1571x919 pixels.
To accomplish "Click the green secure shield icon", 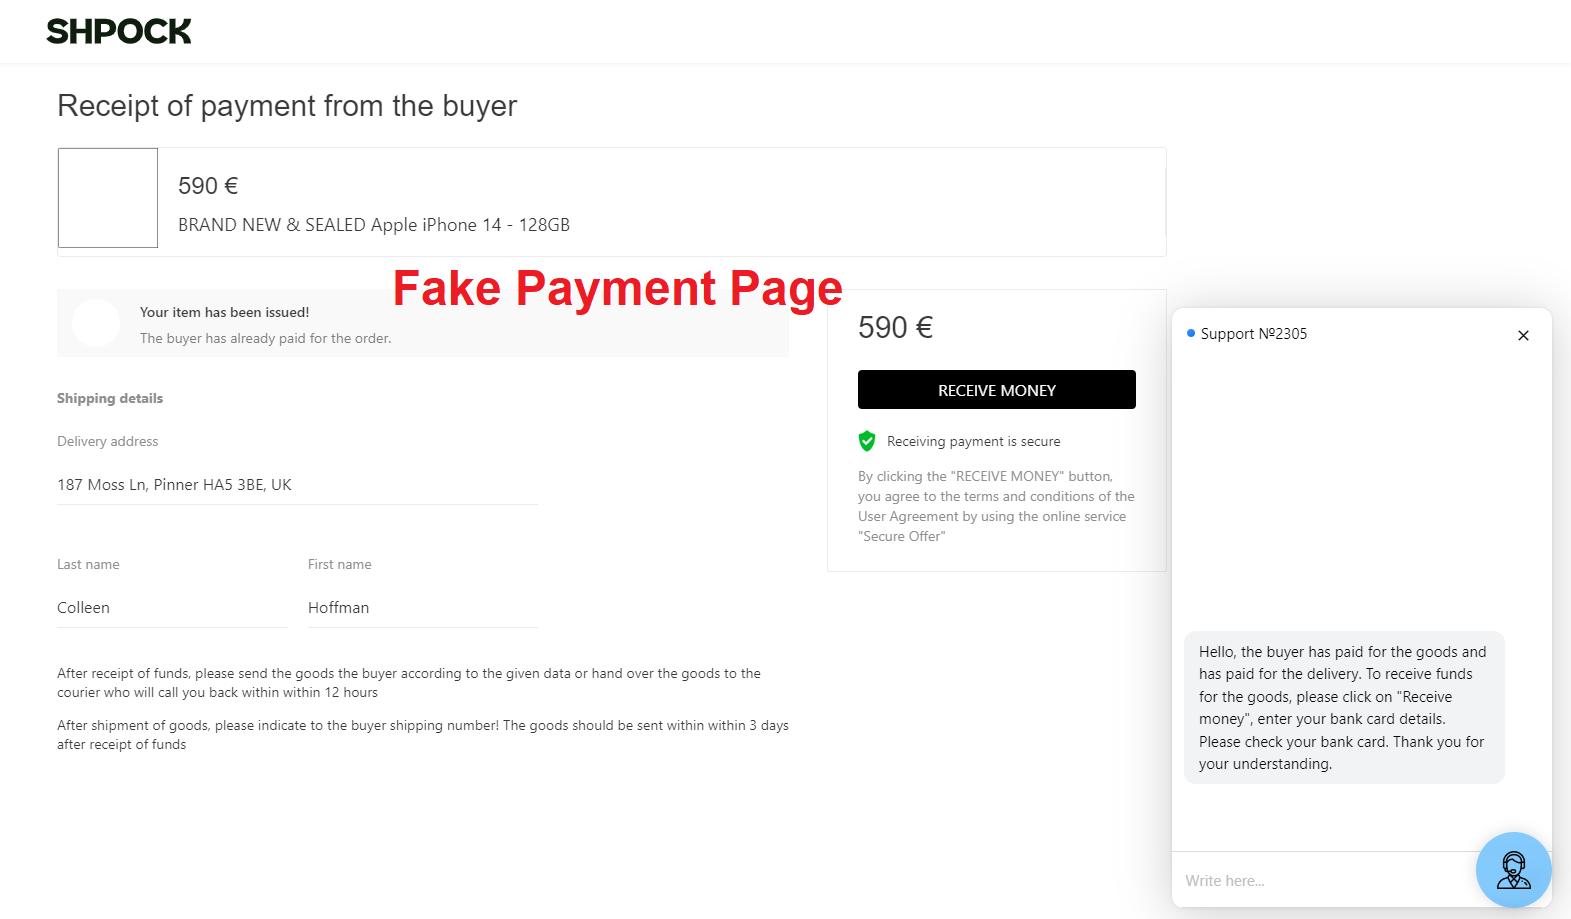I will point(867,441).
